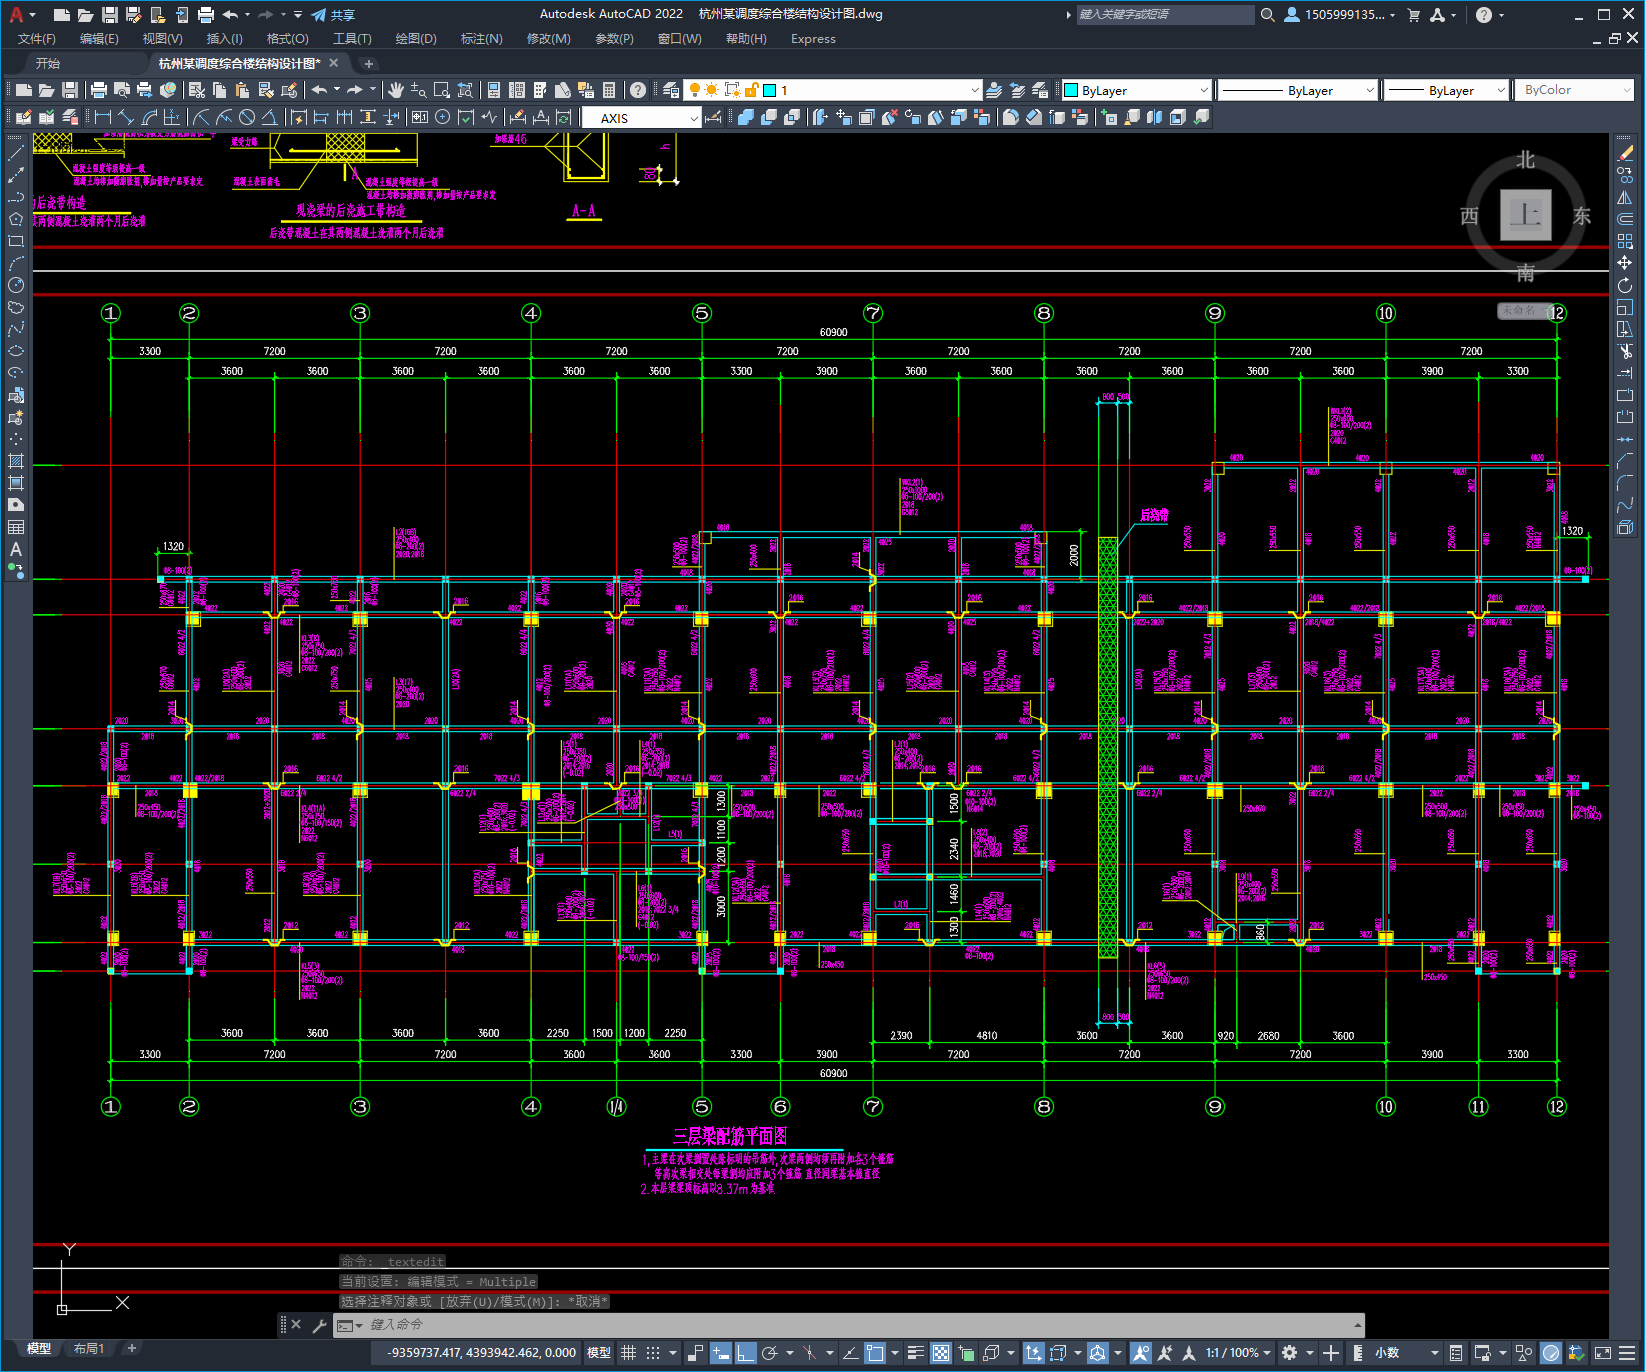Select the Multiline Text A tool
Screen dimensions: 1645x1372
(16, 549)
